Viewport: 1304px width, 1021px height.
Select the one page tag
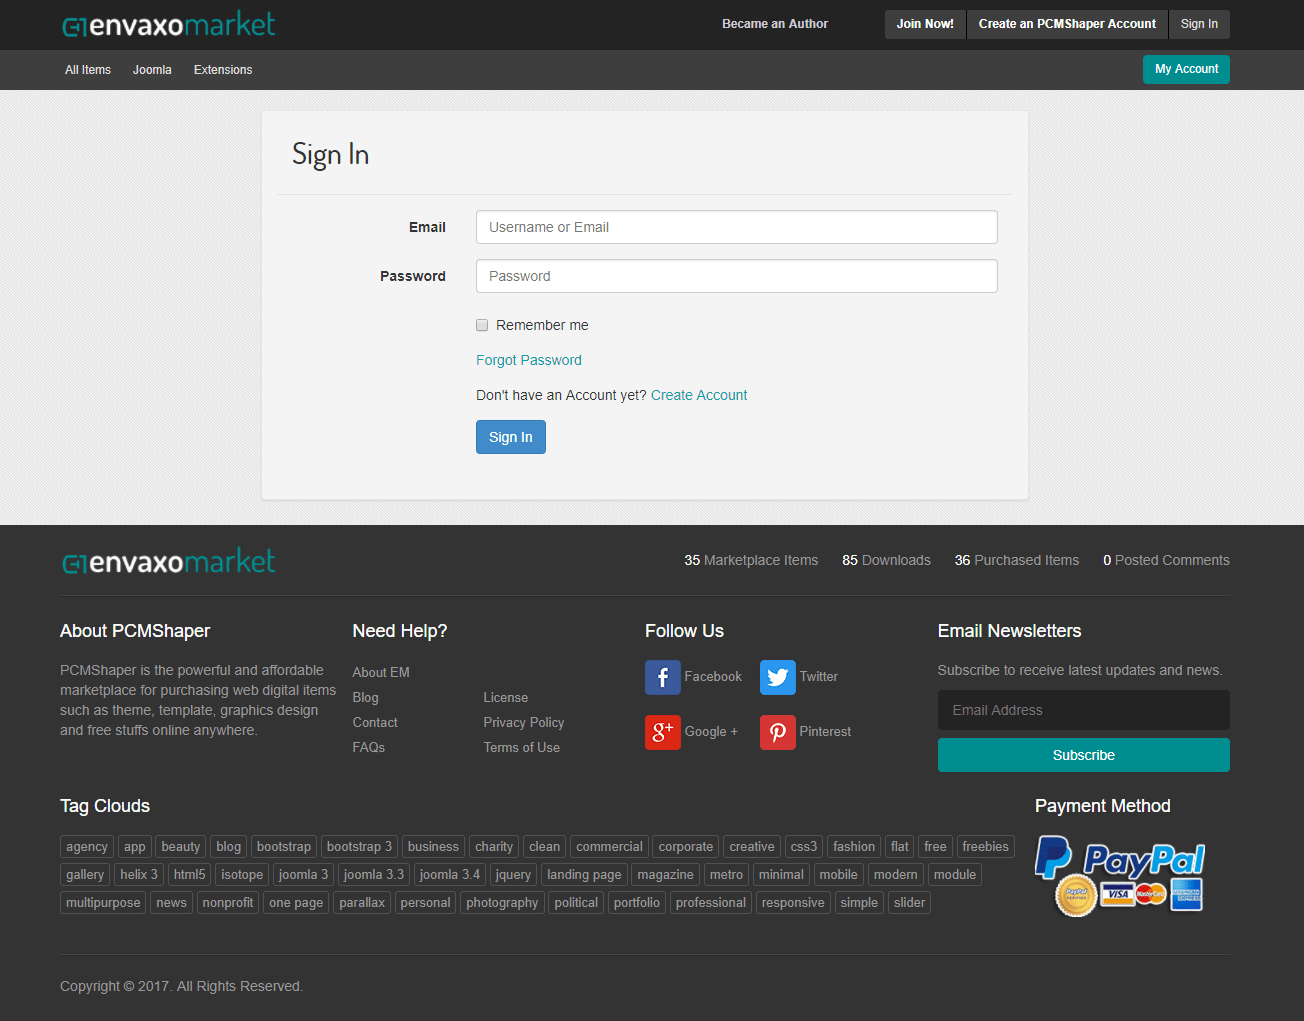[296, 903]
